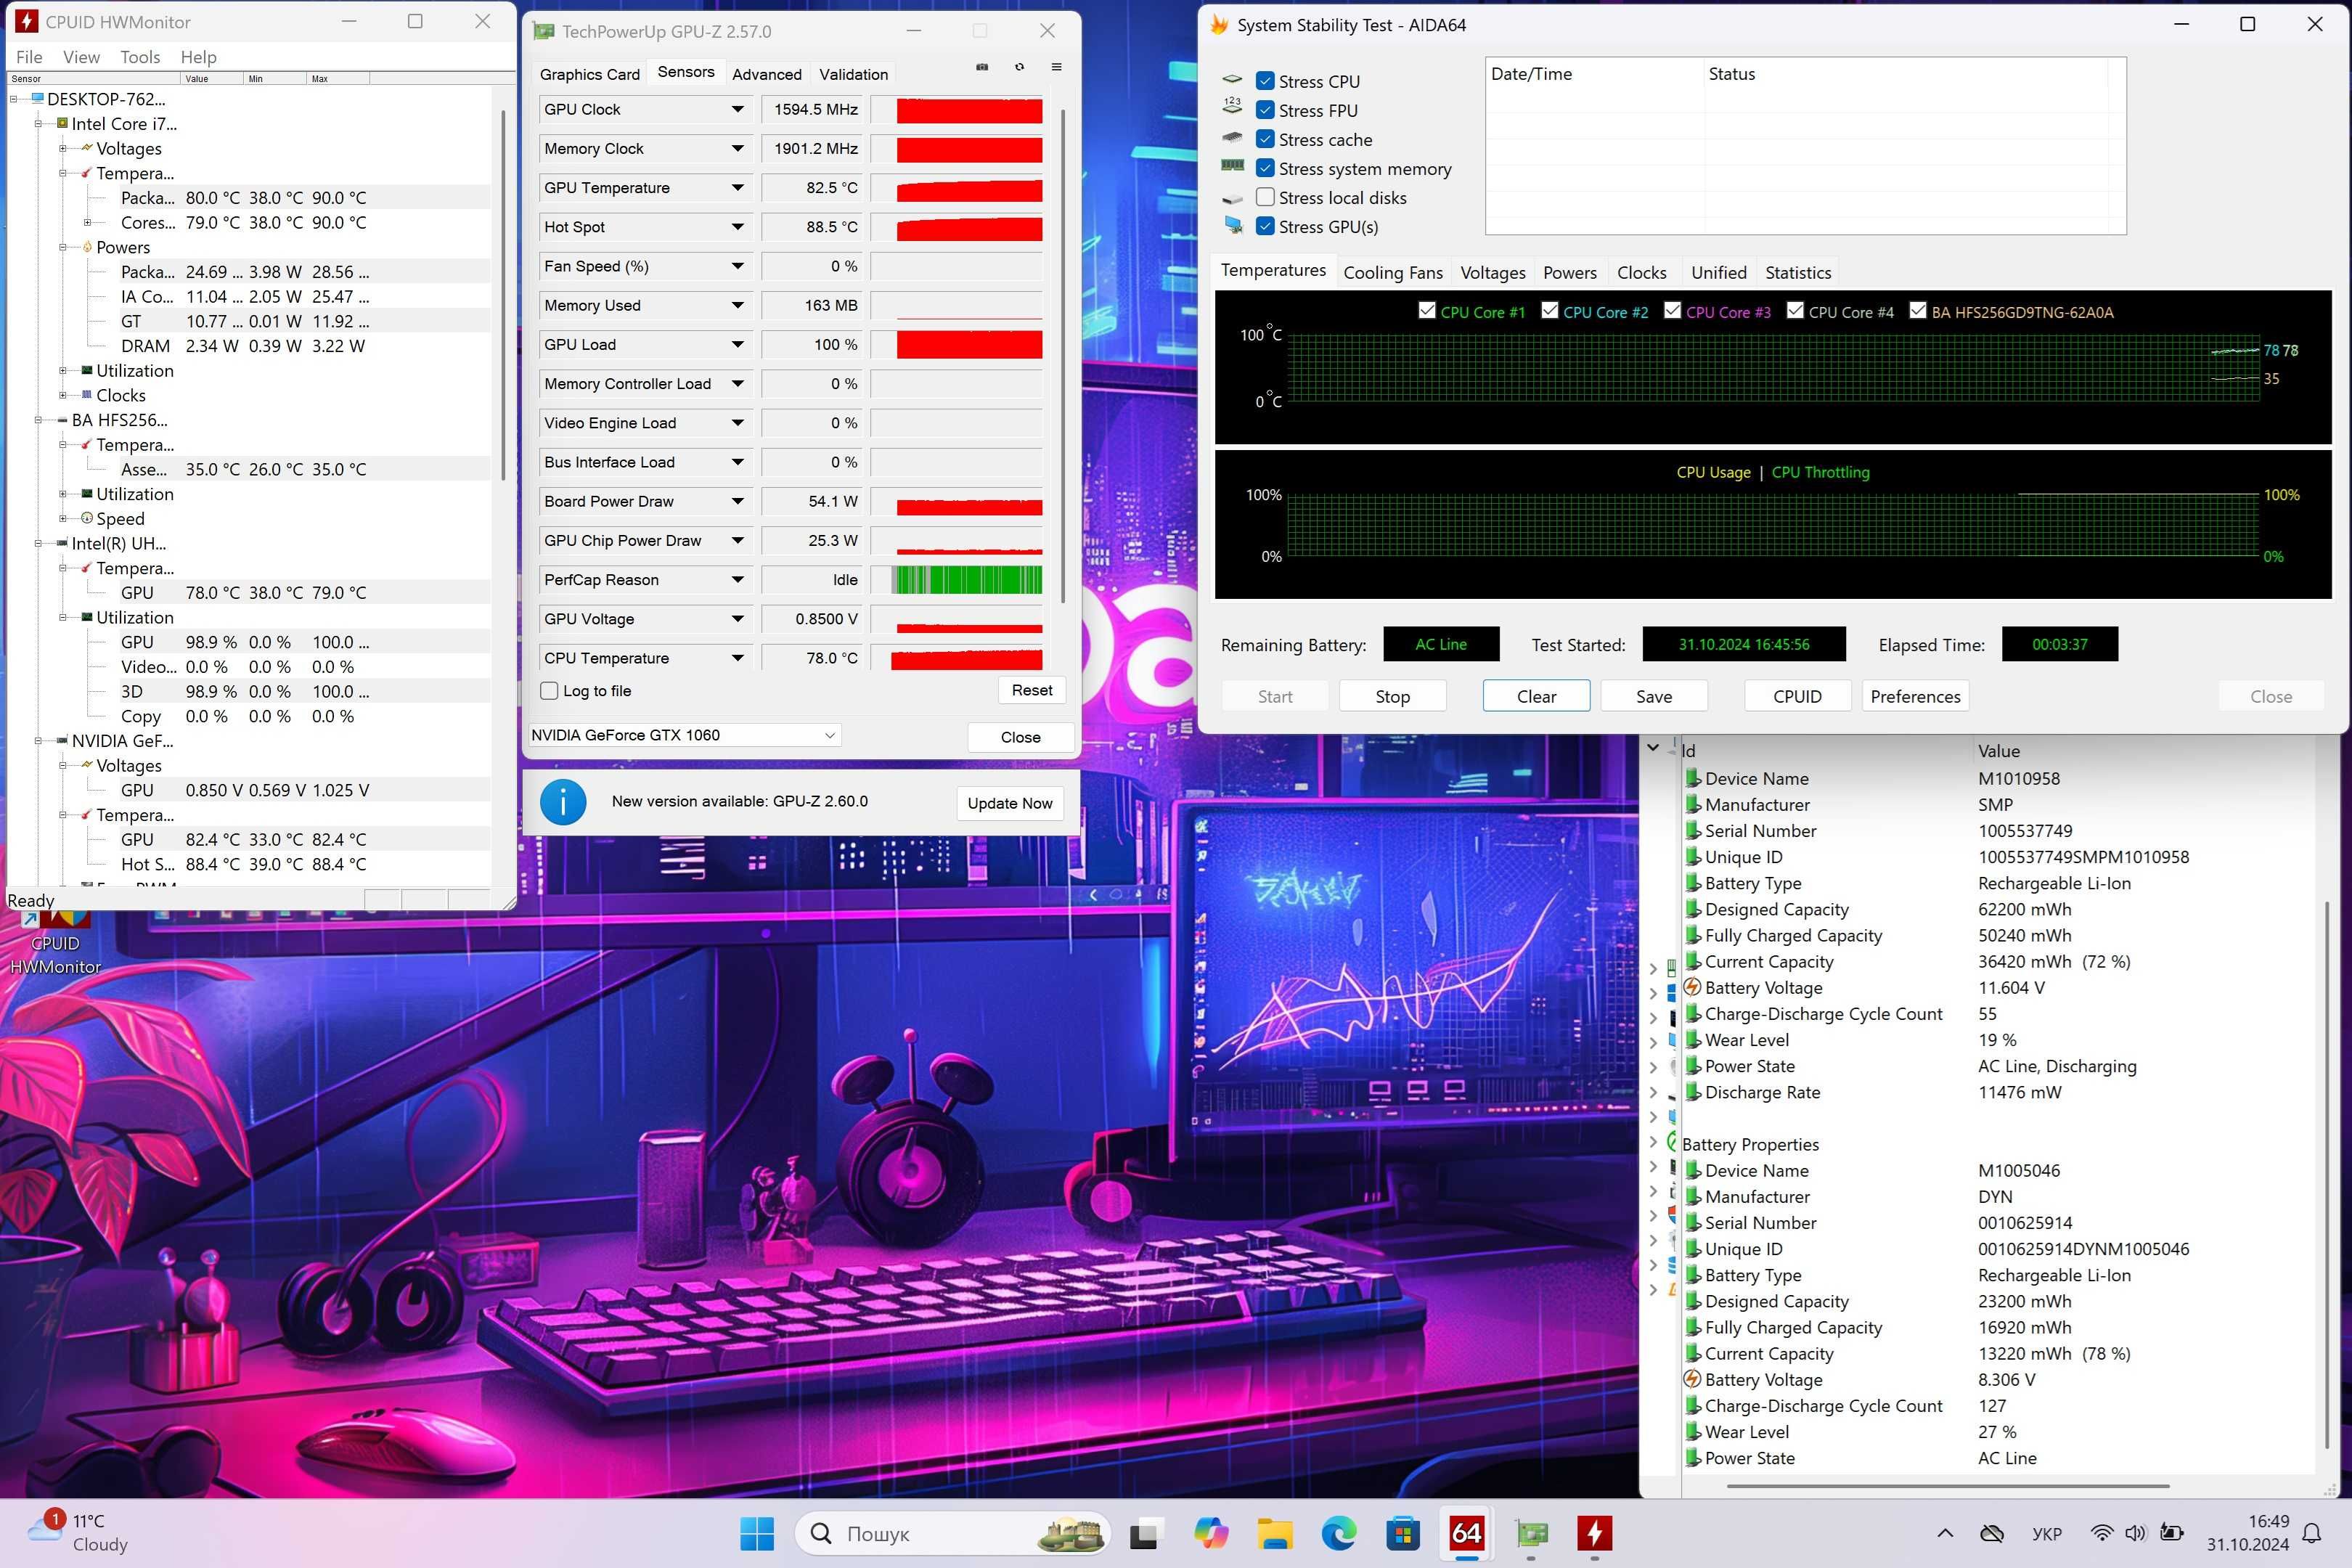
Task: Click speaker volume tray icon
Action: [2136, 1533]
